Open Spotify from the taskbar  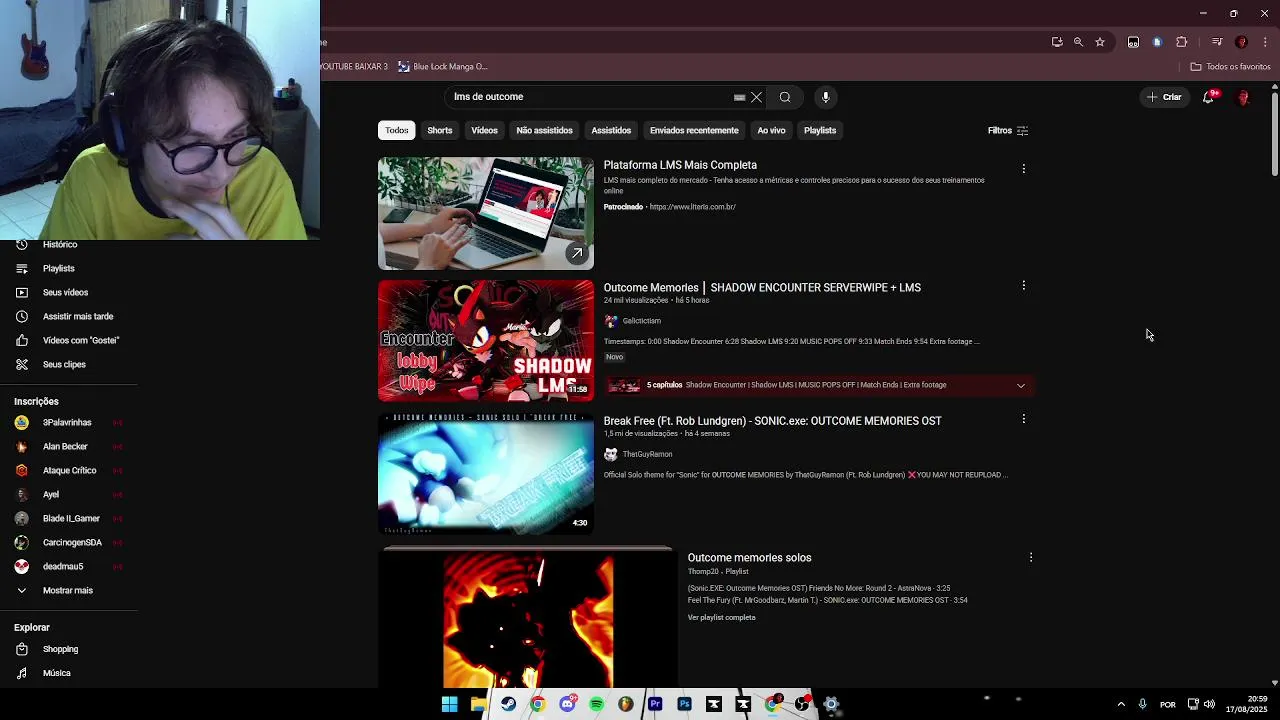click(596, 704)
